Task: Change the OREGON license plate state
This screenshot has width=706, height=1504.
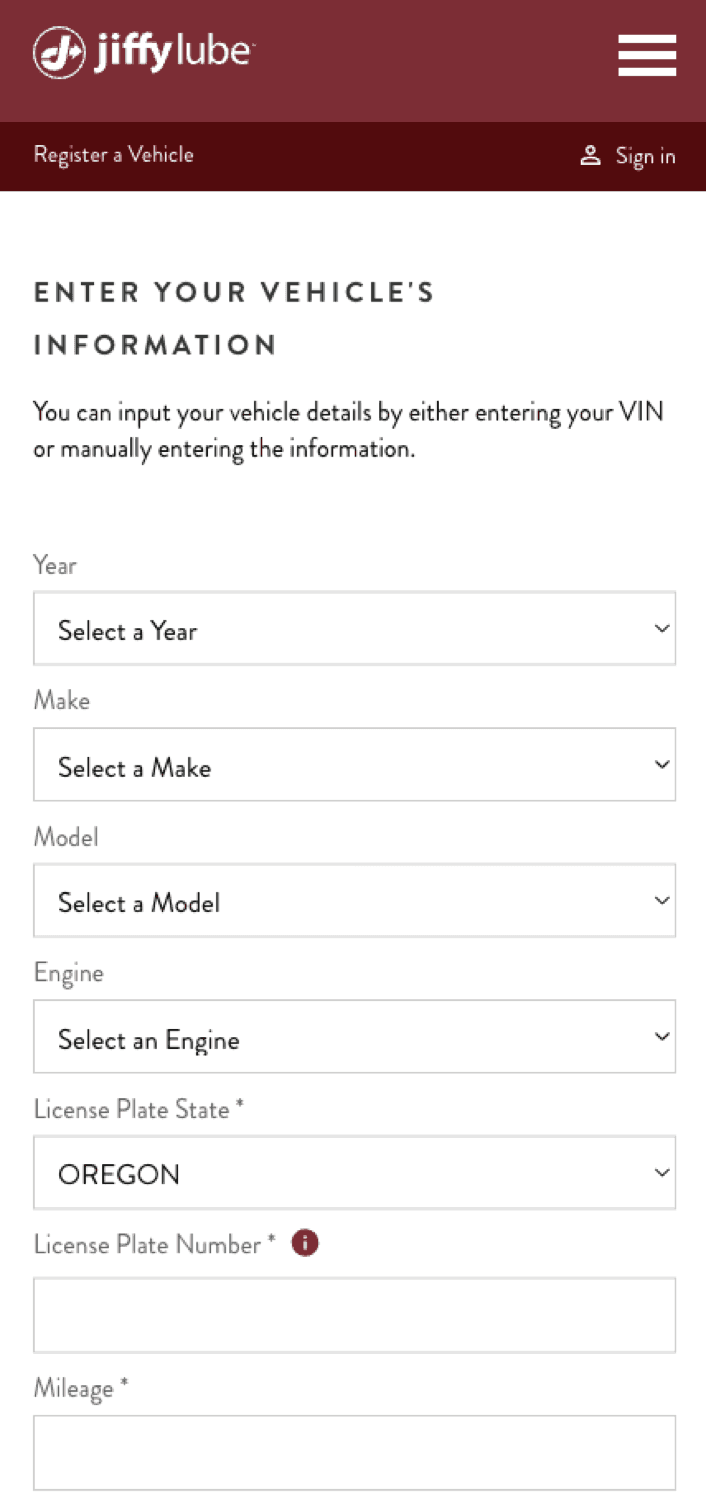Action: point(354,1172)
